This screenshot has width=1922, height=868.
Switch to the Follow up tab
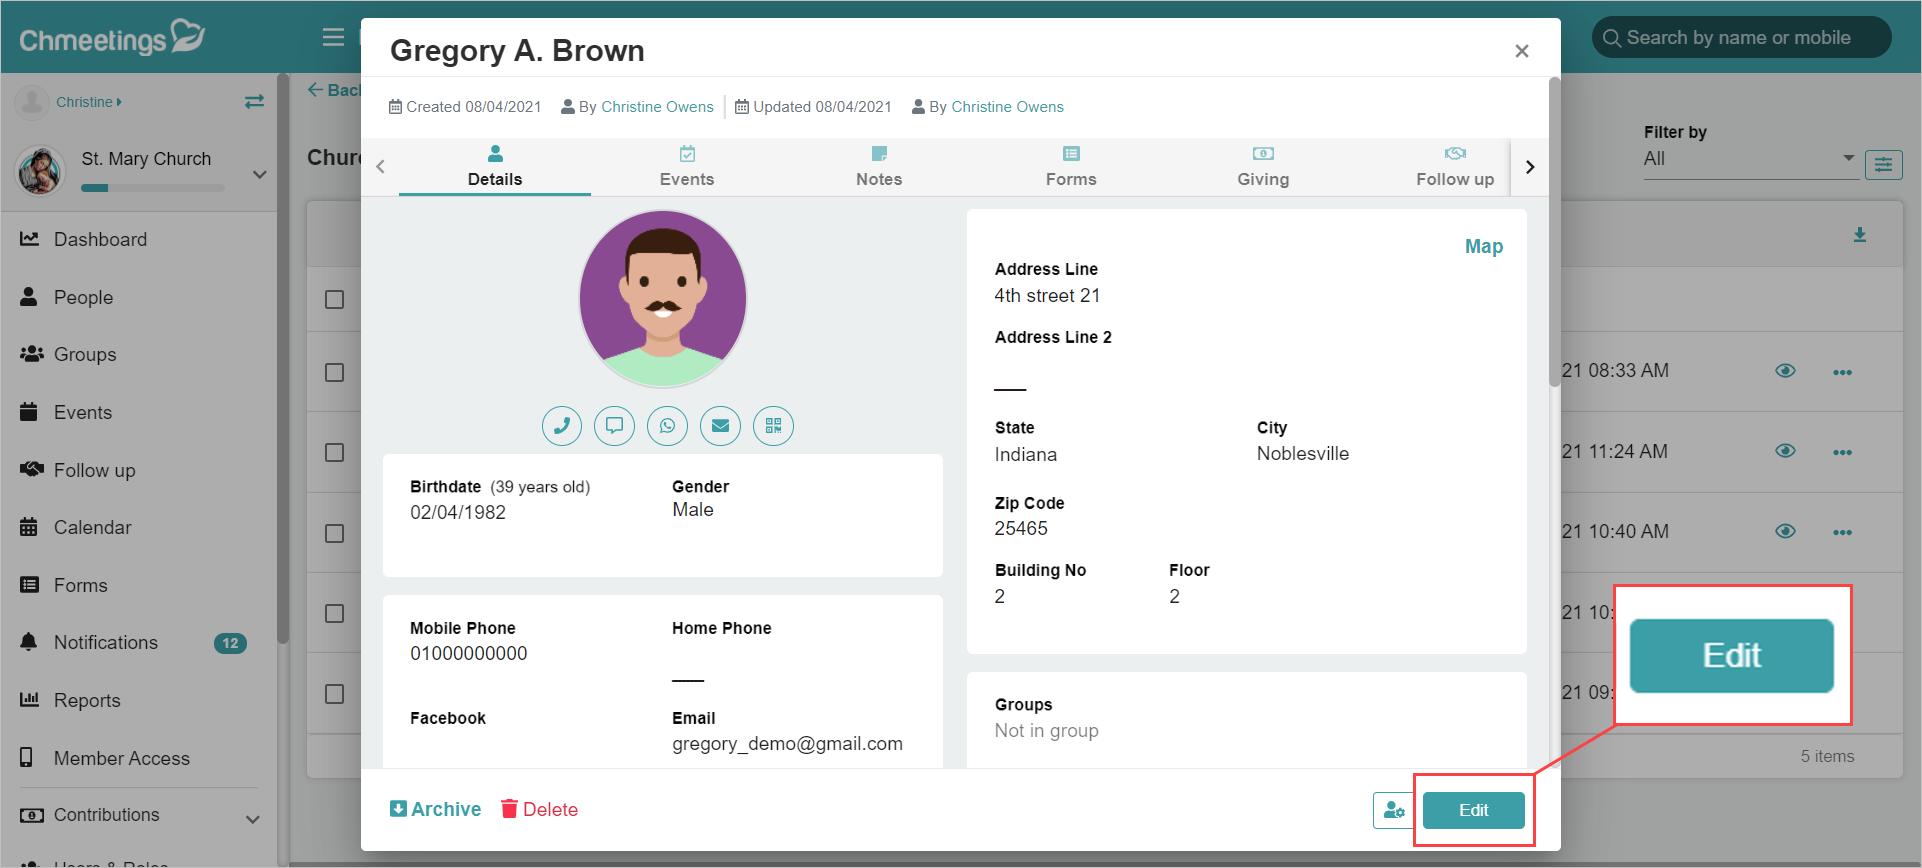(x=1455, y=166)
